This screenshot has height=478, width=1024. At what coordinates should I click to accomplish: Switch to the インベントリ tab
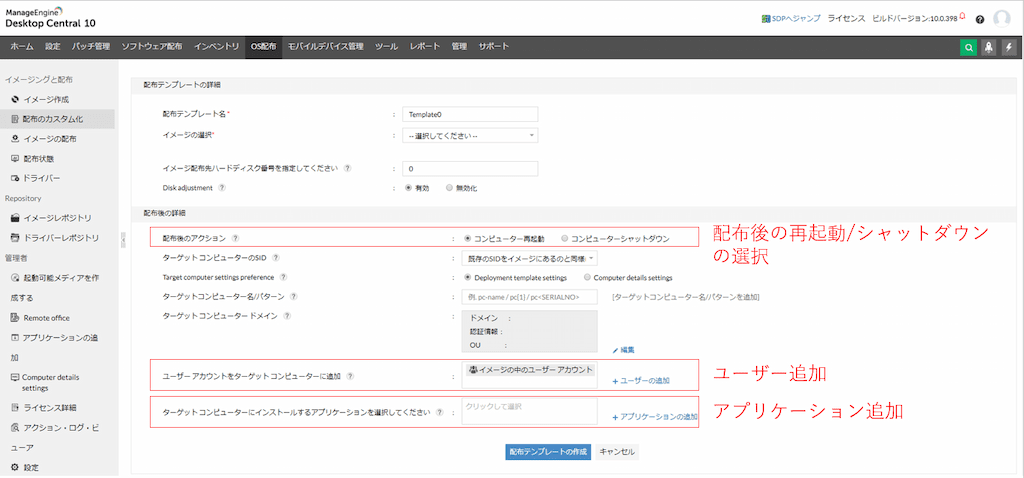pos(216,47)
